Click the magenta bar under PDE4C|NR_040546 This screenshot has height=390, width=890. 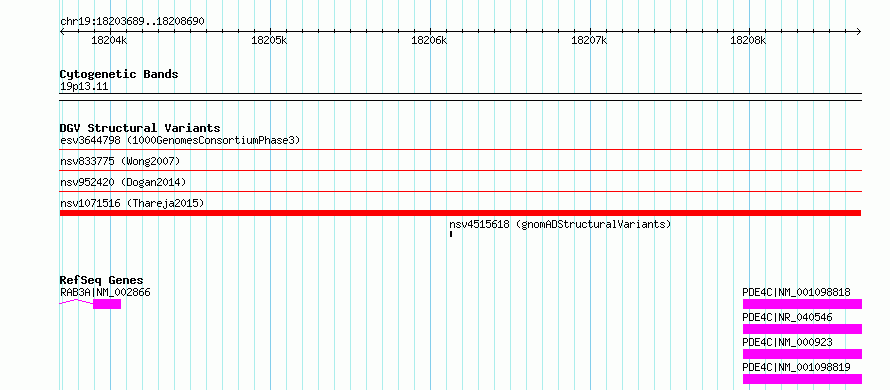[x=802, y=329]
